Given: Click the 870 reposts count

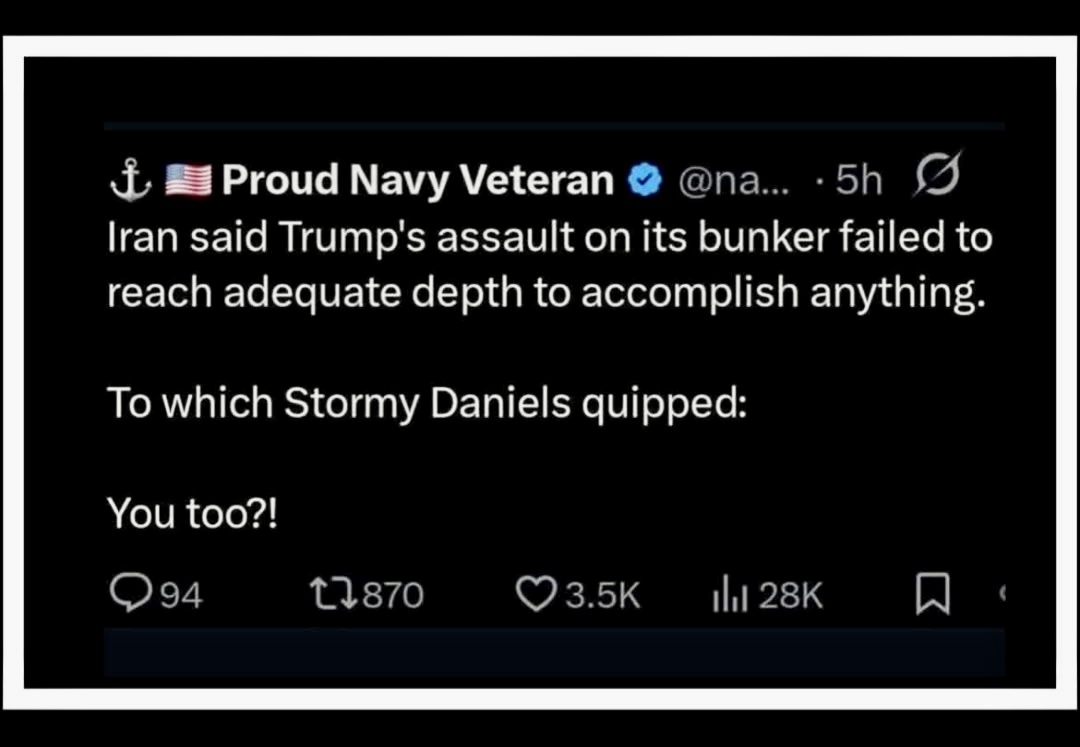Looking at the screenshot, I should 392,597.
